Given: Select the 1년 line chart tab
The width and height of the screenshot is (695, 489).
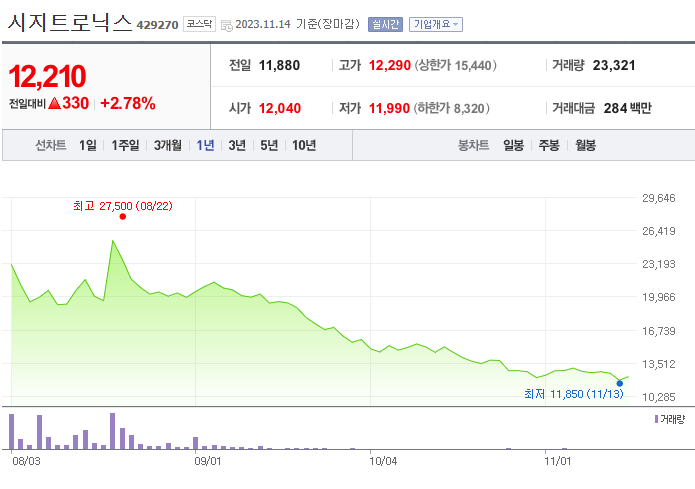Looking at the screenshot, I should click(205, 145).
